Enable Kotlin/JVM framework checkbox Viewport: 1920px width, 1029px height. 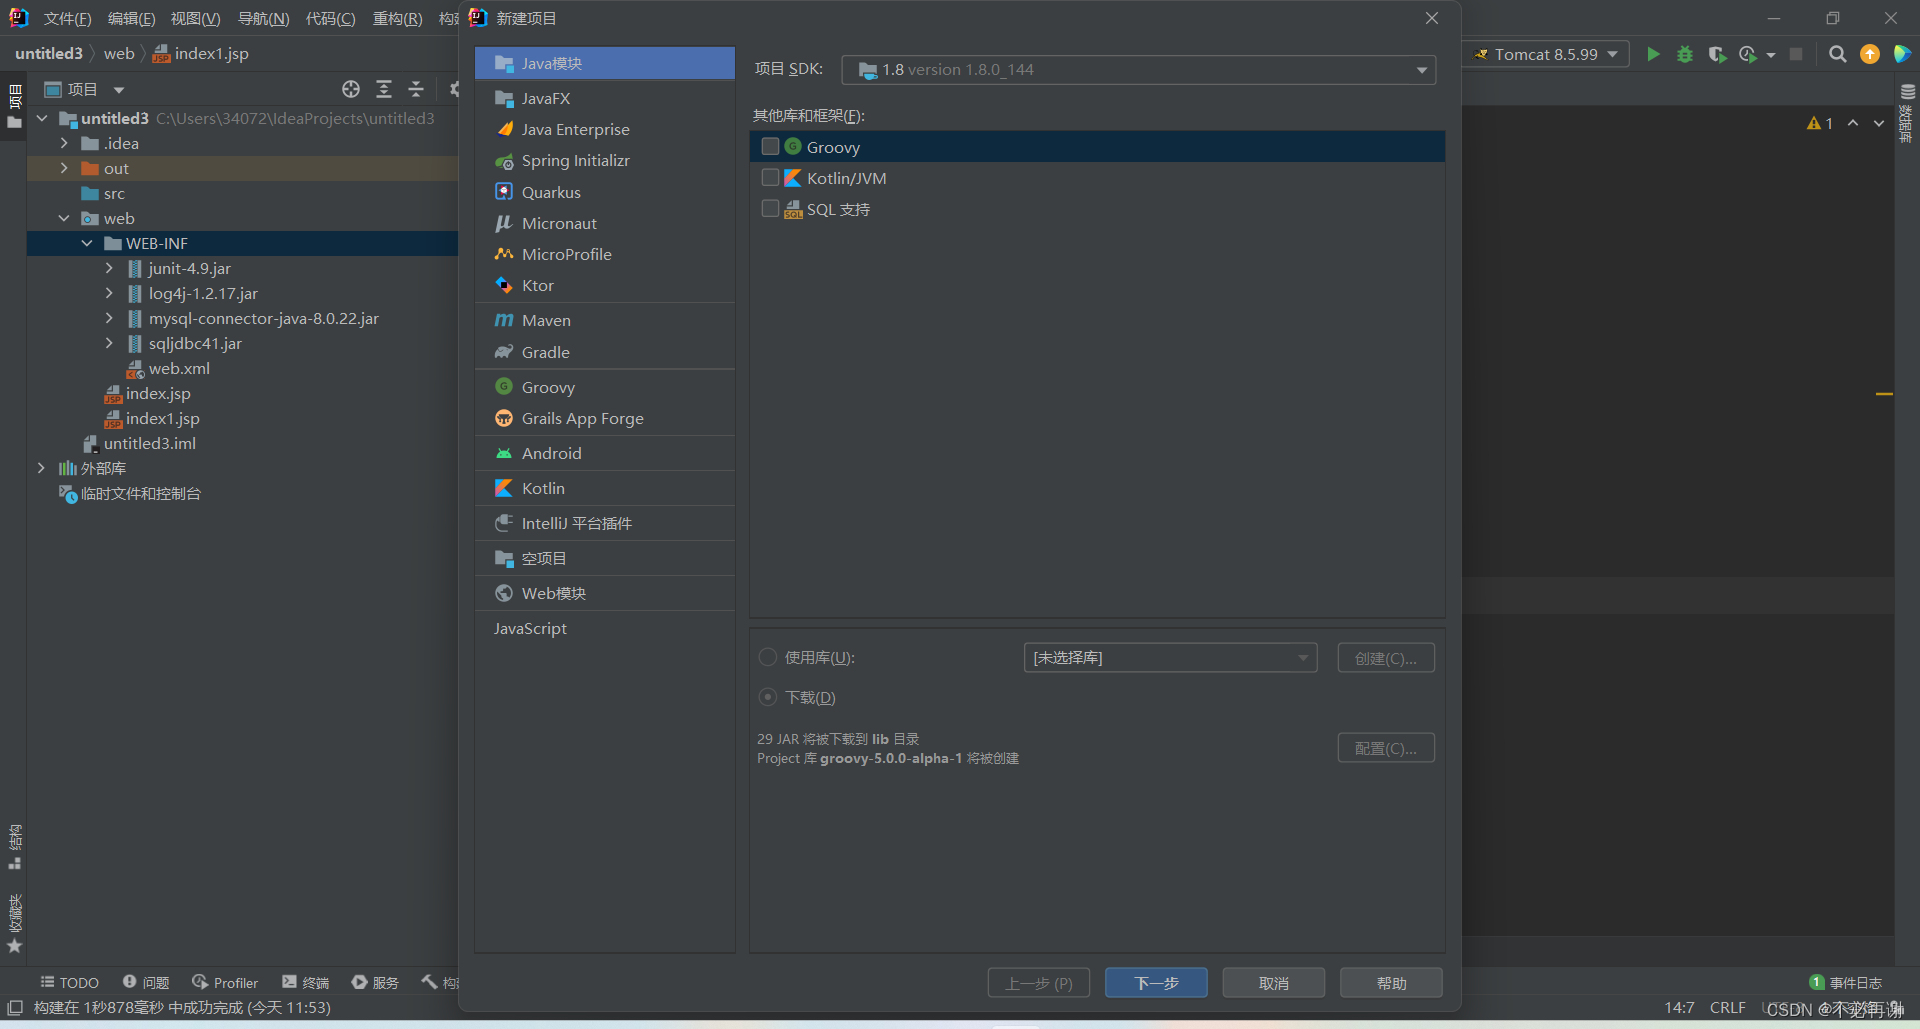770,177
